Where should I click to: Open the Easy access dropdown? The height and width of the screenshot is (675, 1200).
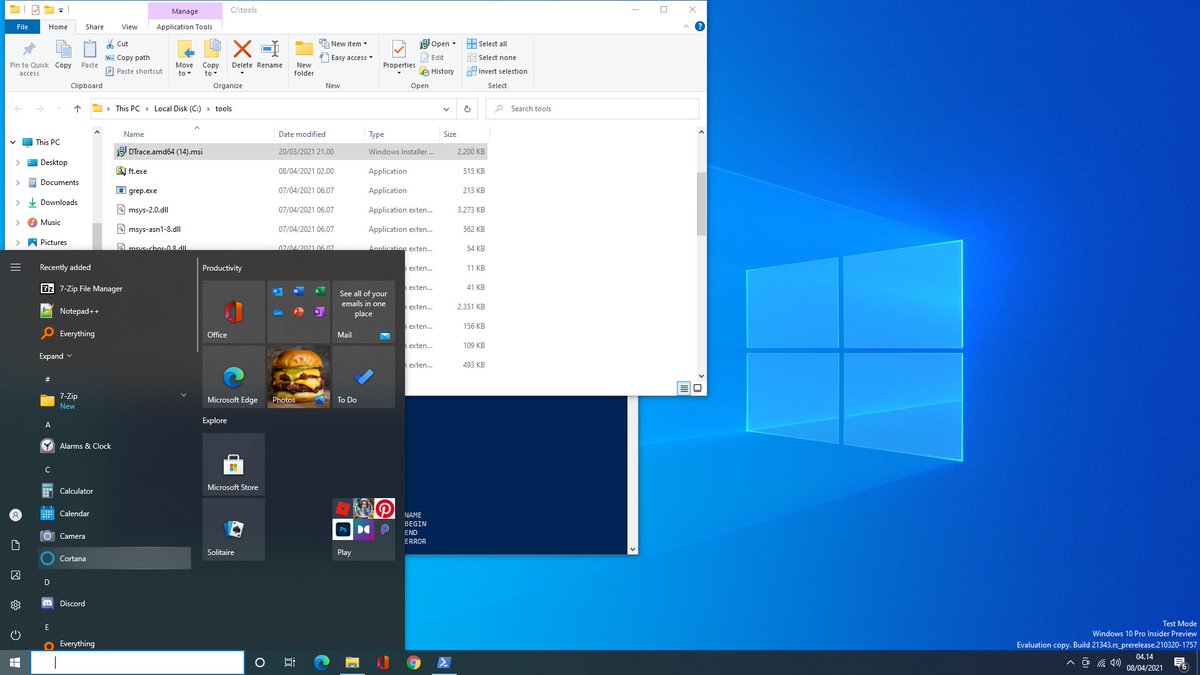click(346, 58)
